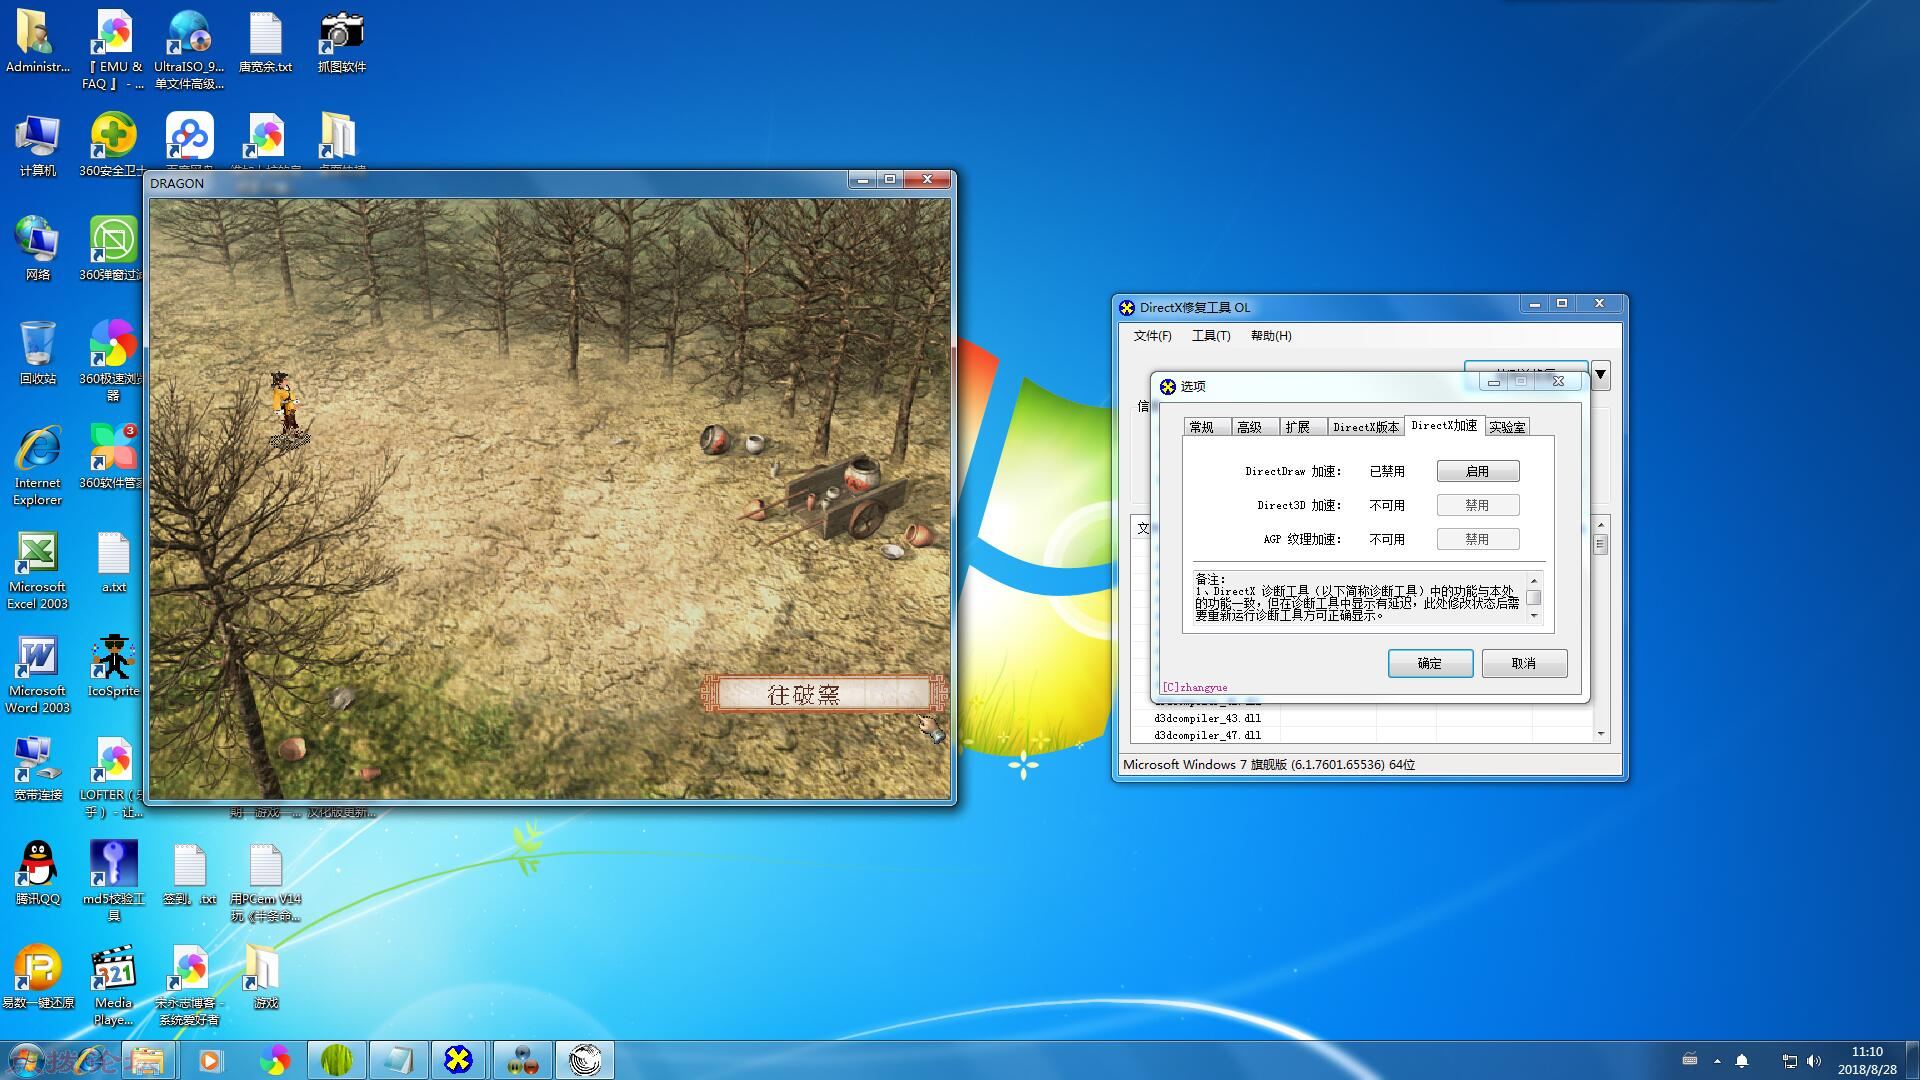
Task: Click 启用 for DirectDraw acceleration
Action: (x=1478, y=471)
